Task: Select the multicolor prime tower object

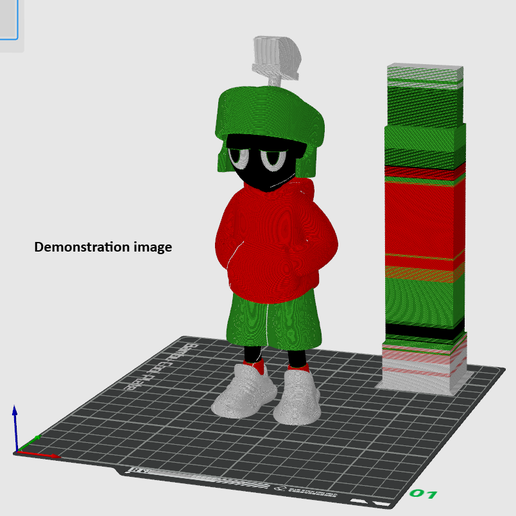Action: tap(424, 228)
